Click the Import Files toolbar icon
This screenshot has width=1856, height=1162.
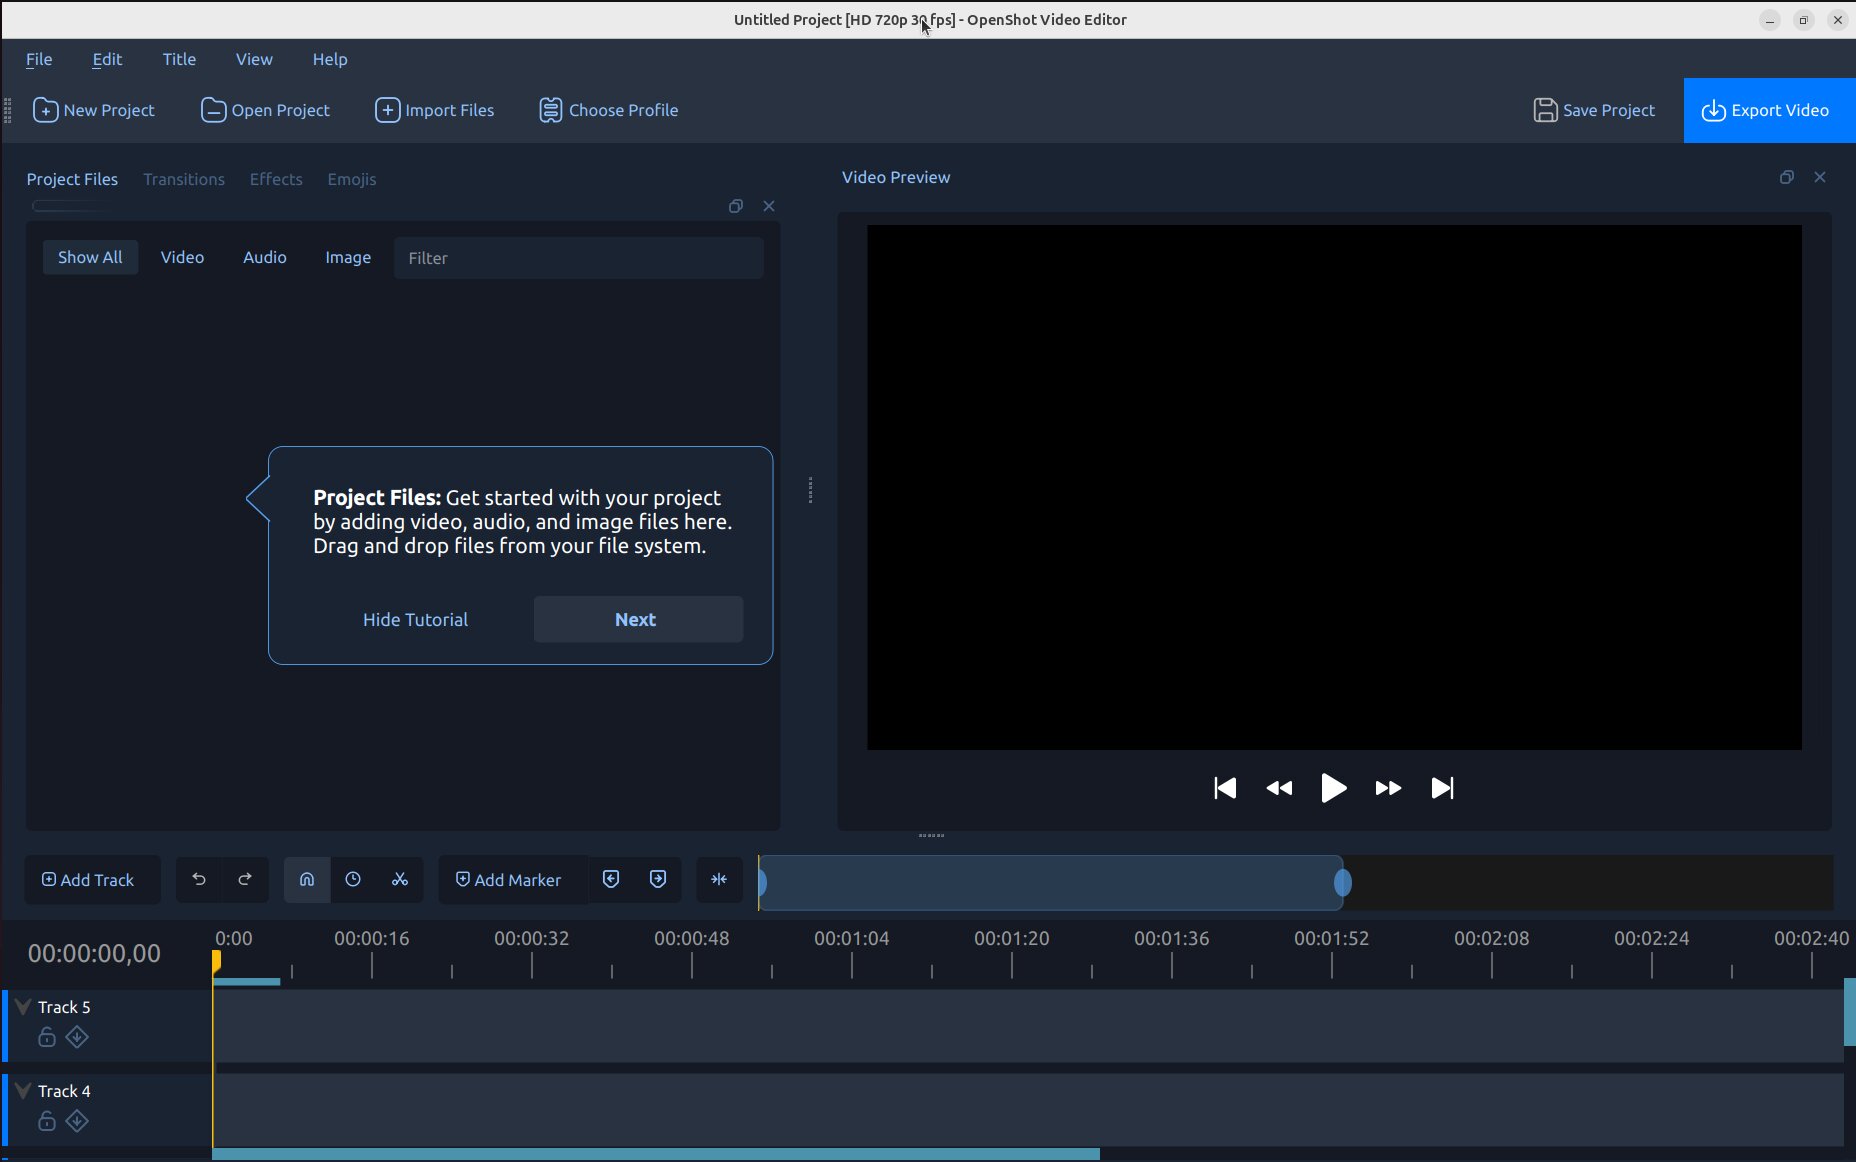388,110
